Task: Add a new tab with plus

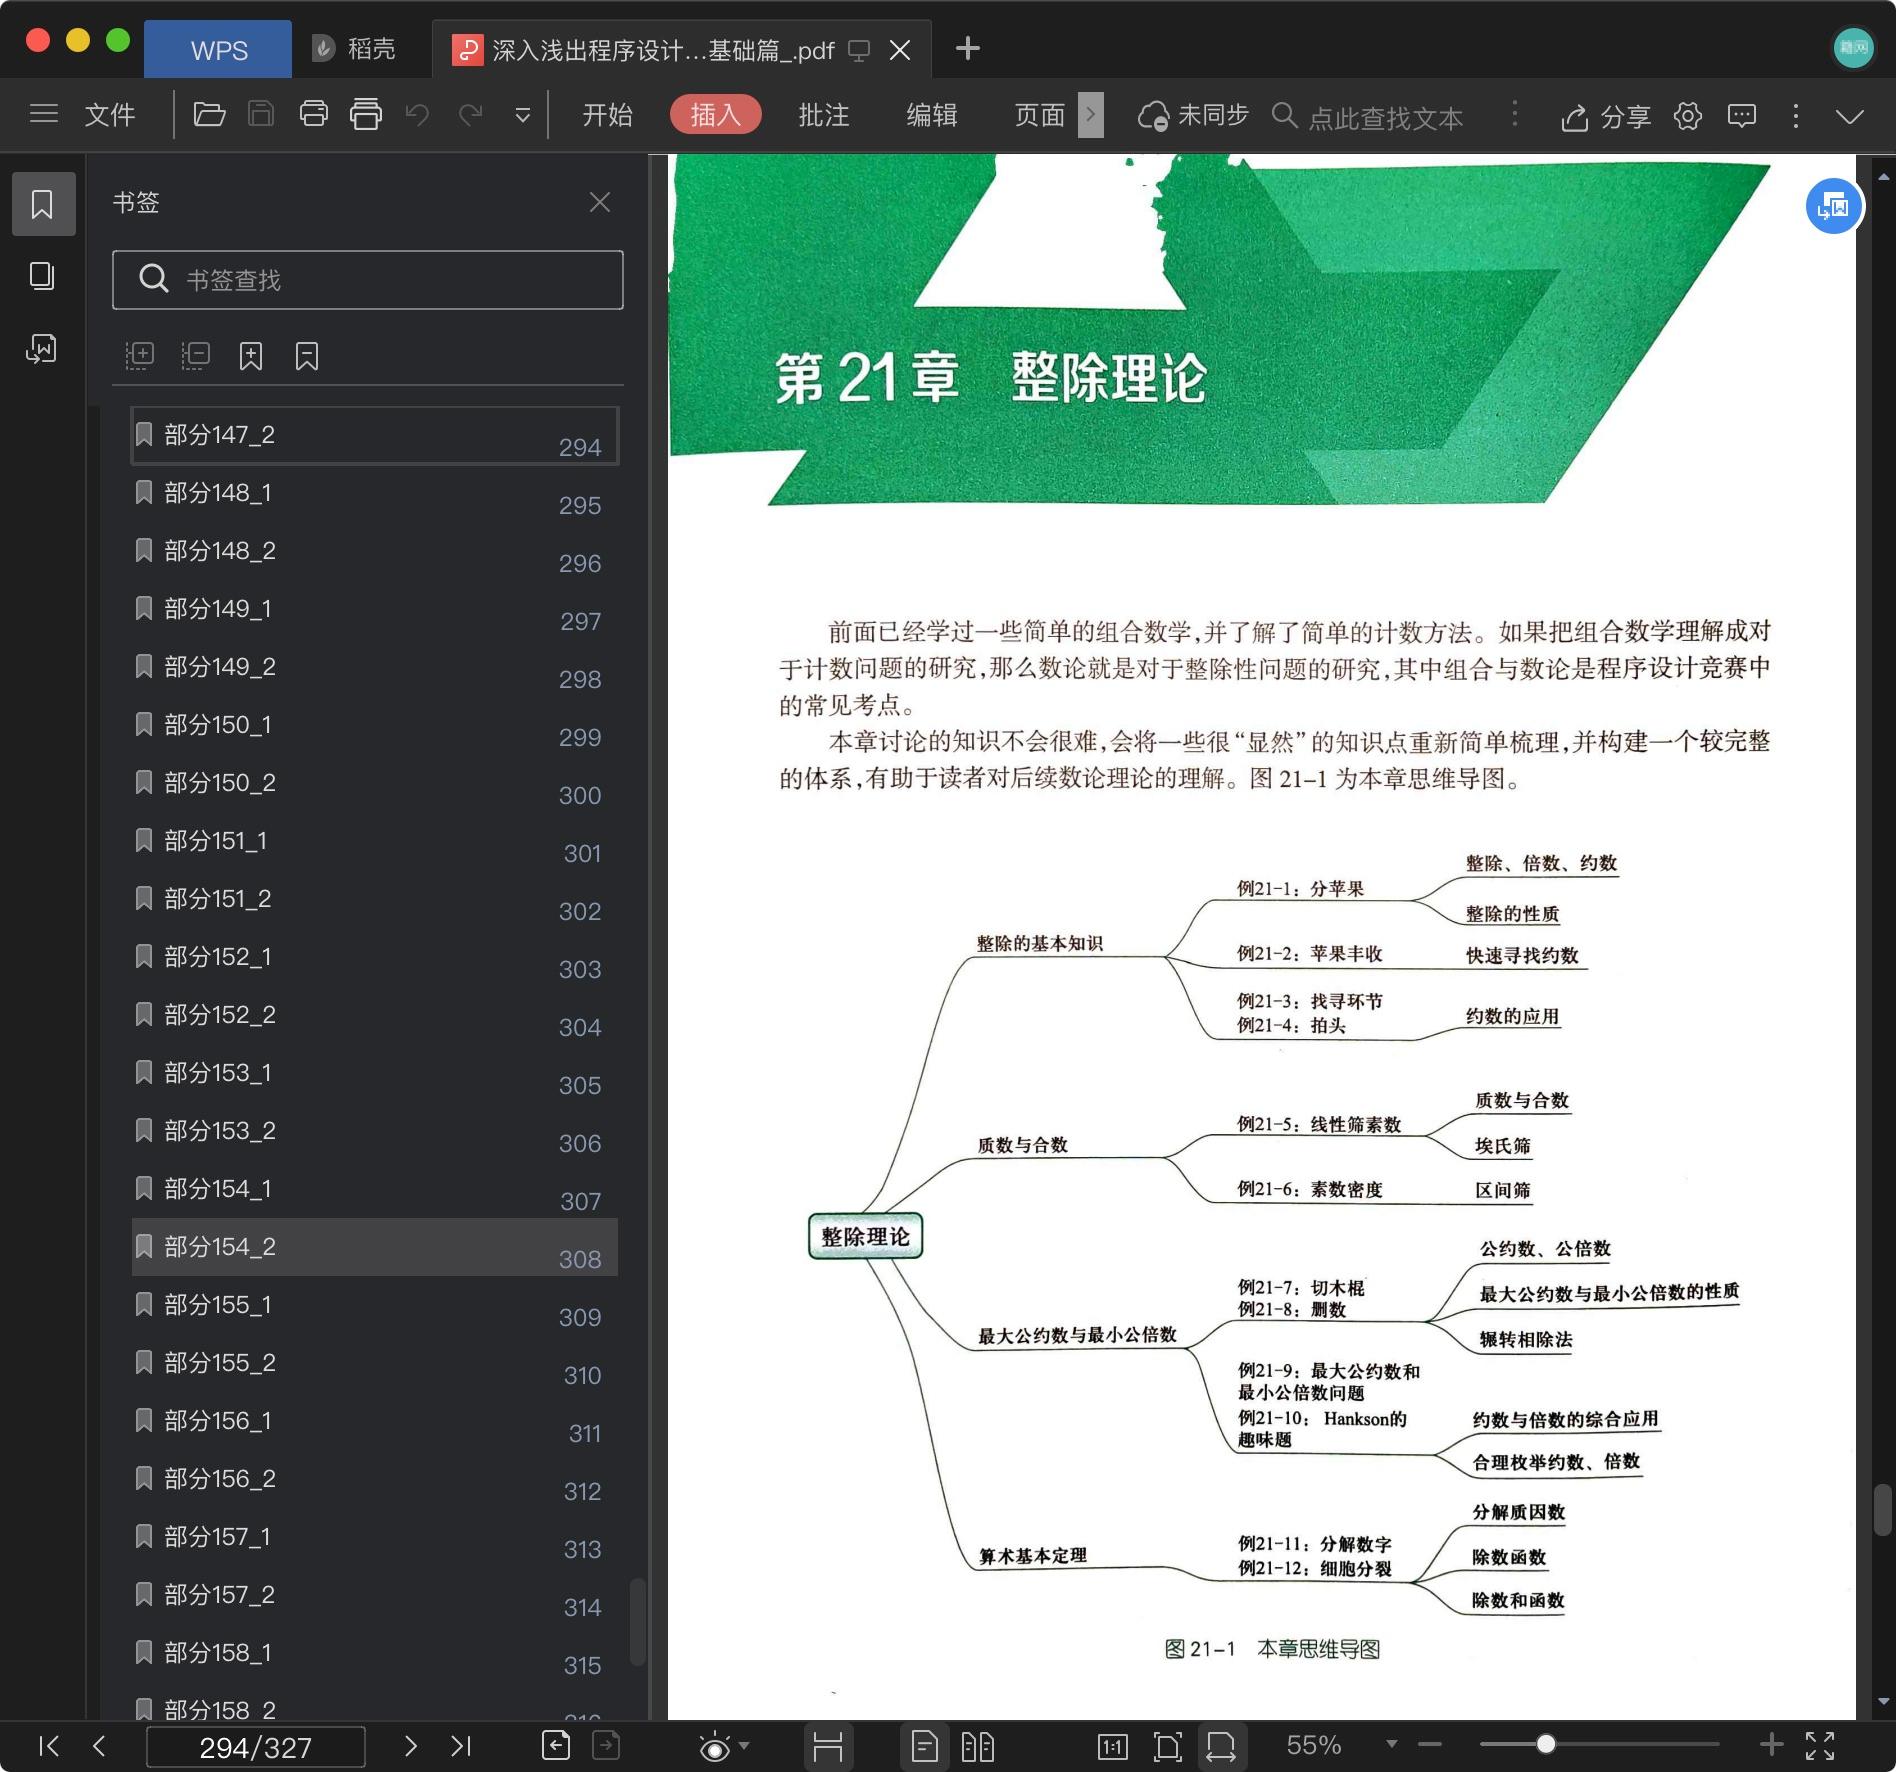Action: (x=967, y=48)
